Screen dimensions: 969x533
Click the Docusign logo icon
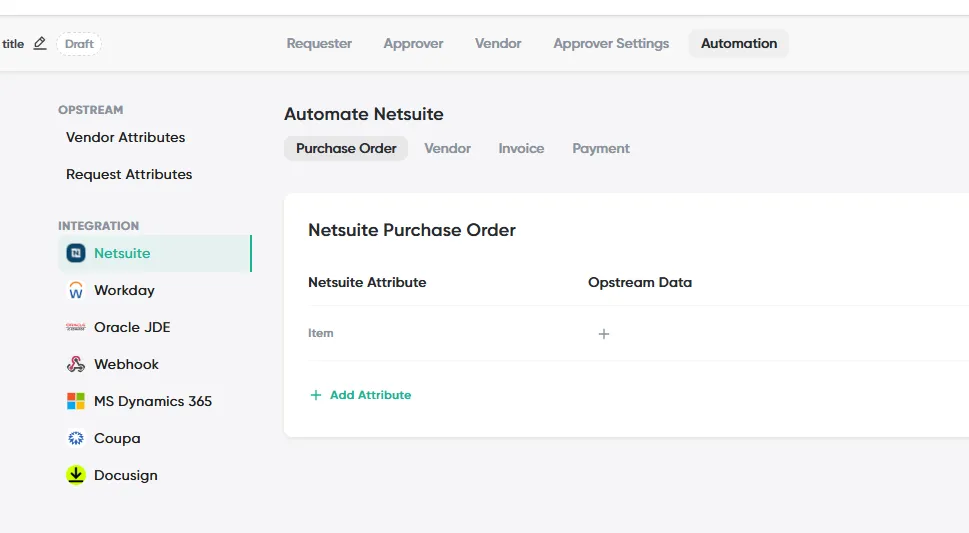pos(76,475)
